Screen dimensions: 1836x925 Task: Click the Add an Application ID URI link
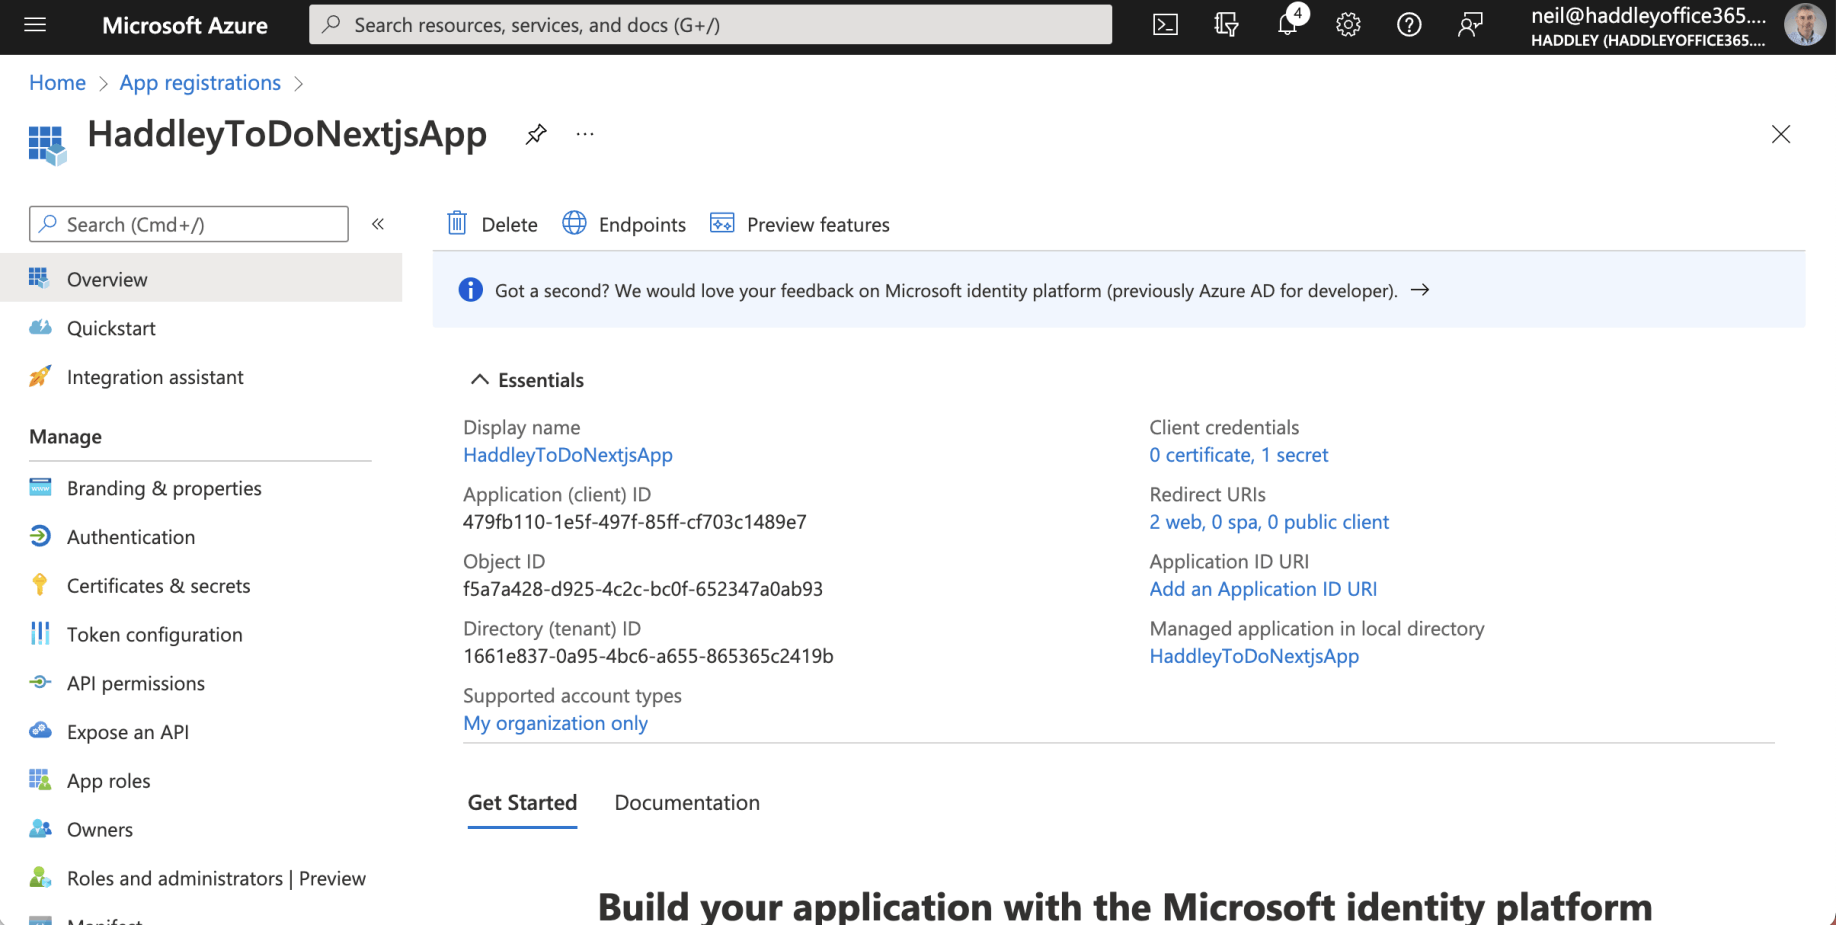click(1263, 589)
